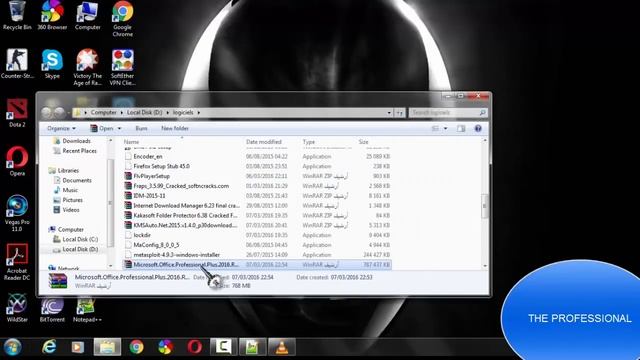Screen dimensions: 640x360
Task: Sort files by Date modified column
Action: 264,142
